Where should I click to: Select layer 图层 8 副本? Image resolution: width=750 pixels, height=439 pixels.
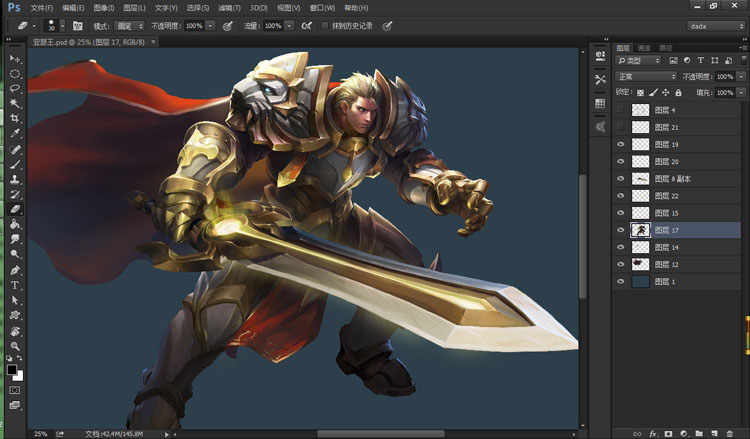point(676,178)
